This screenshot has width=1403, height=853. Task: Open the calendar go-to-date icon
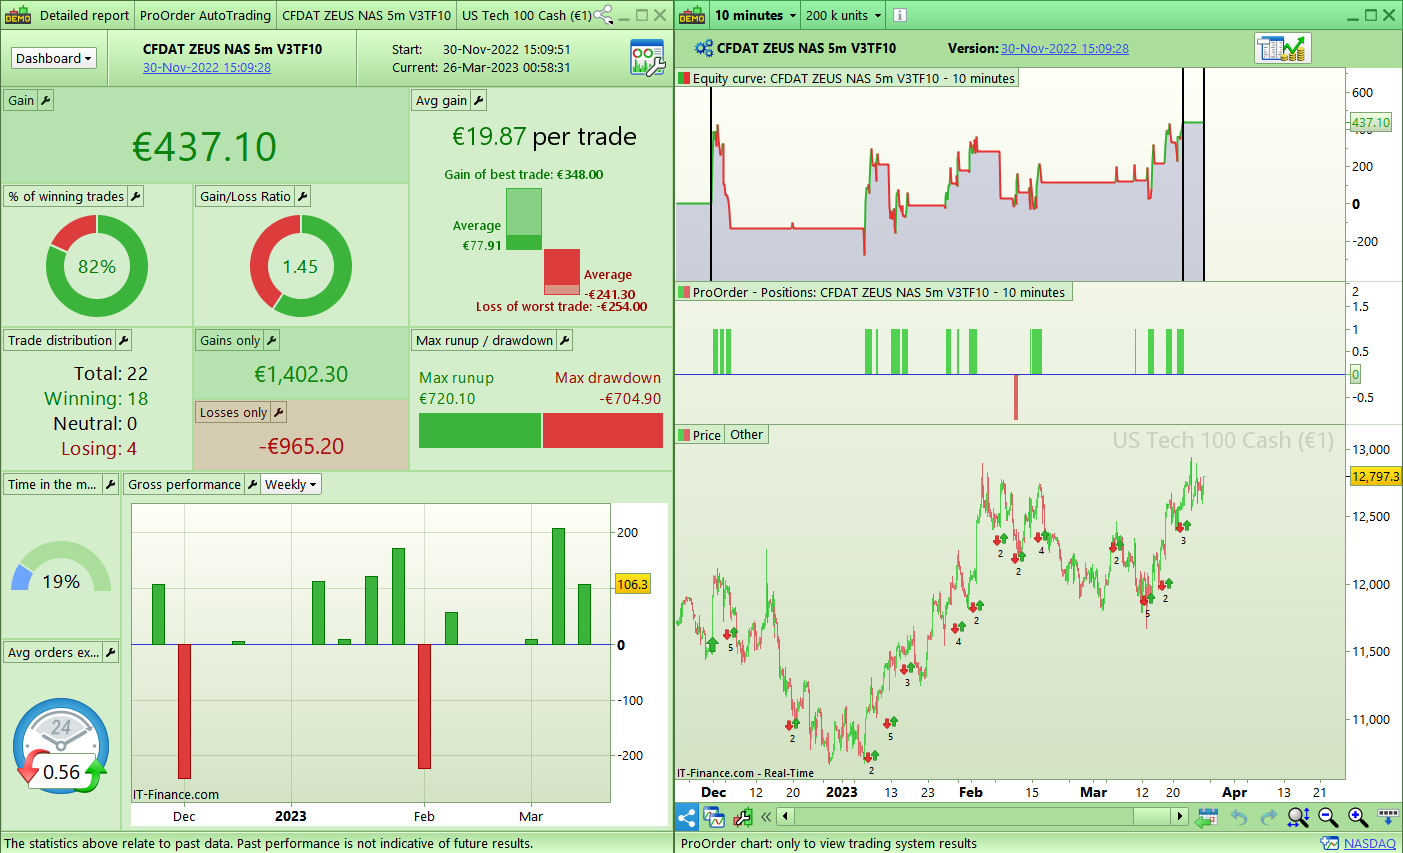click(x=1207, y=817)
